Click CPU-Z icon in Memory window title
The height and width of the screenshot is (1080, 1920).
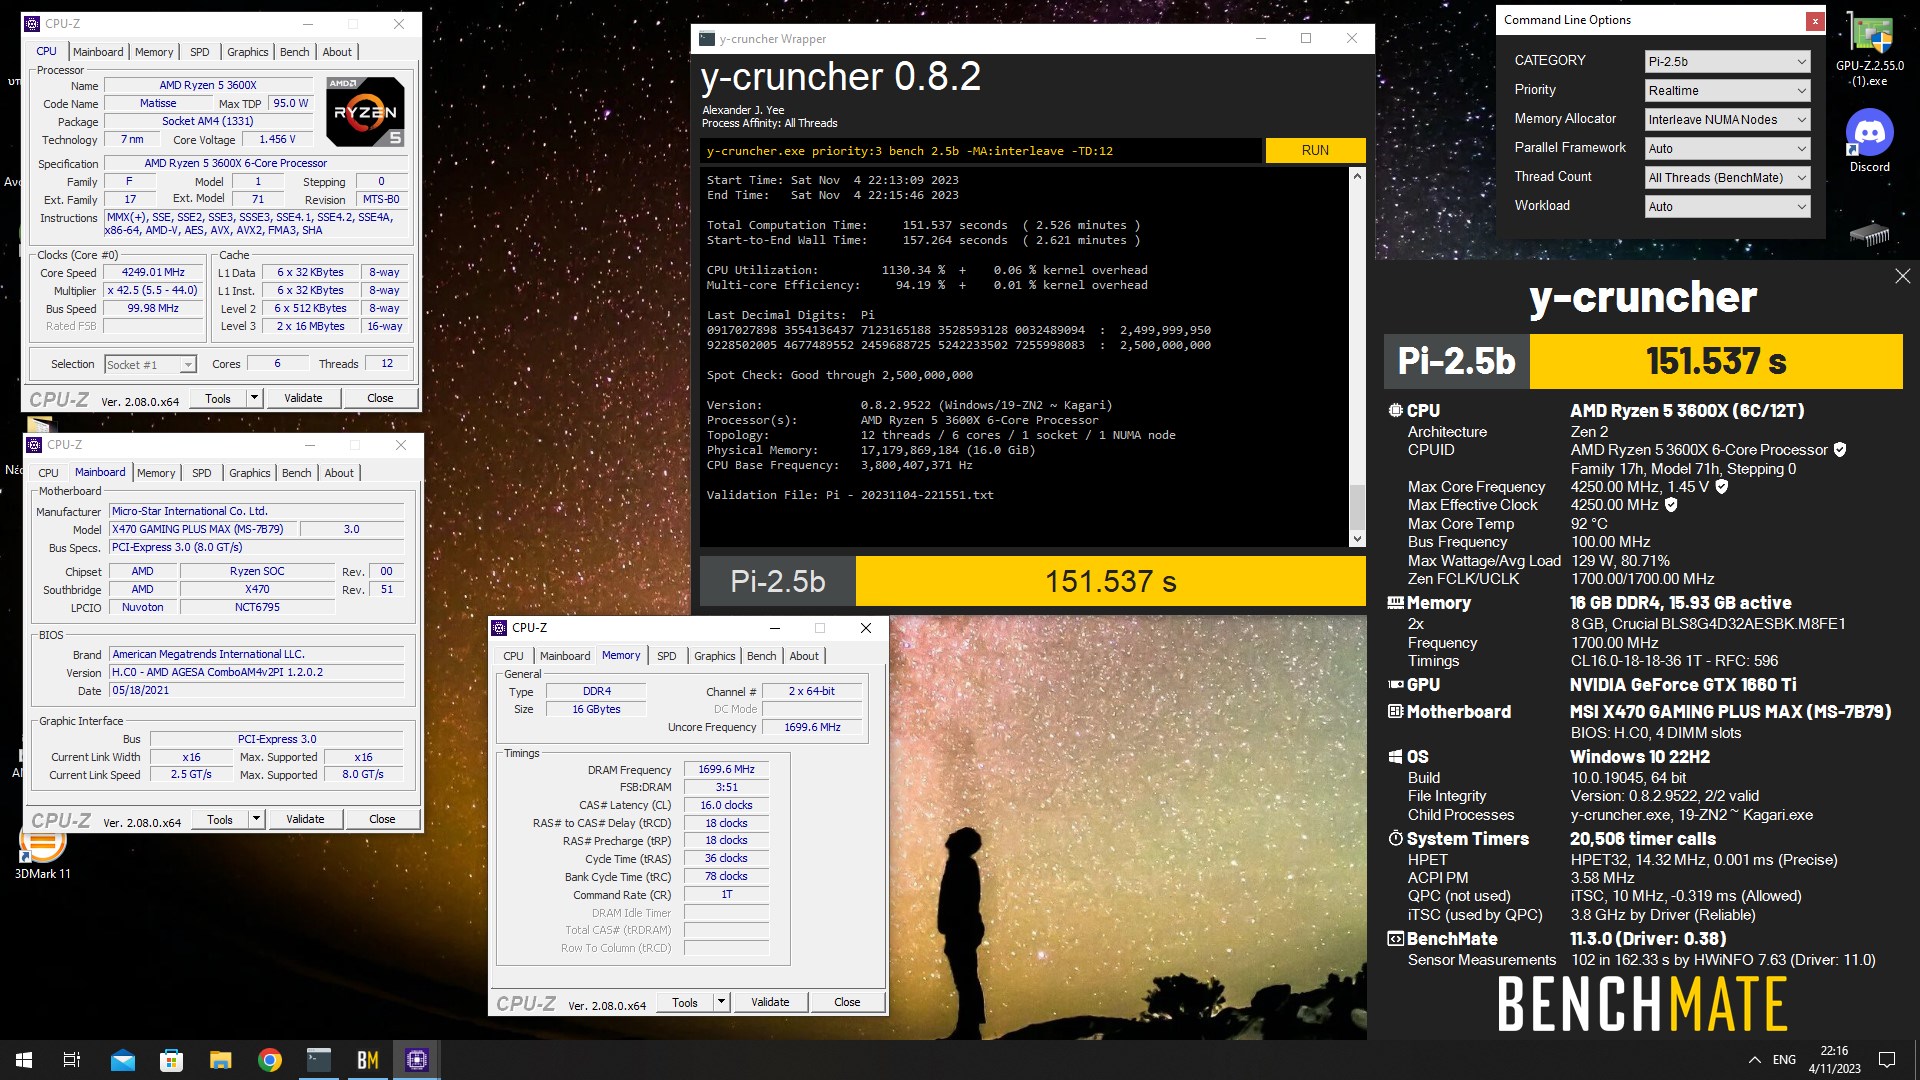pyautogui.click(x=500, y=628)
